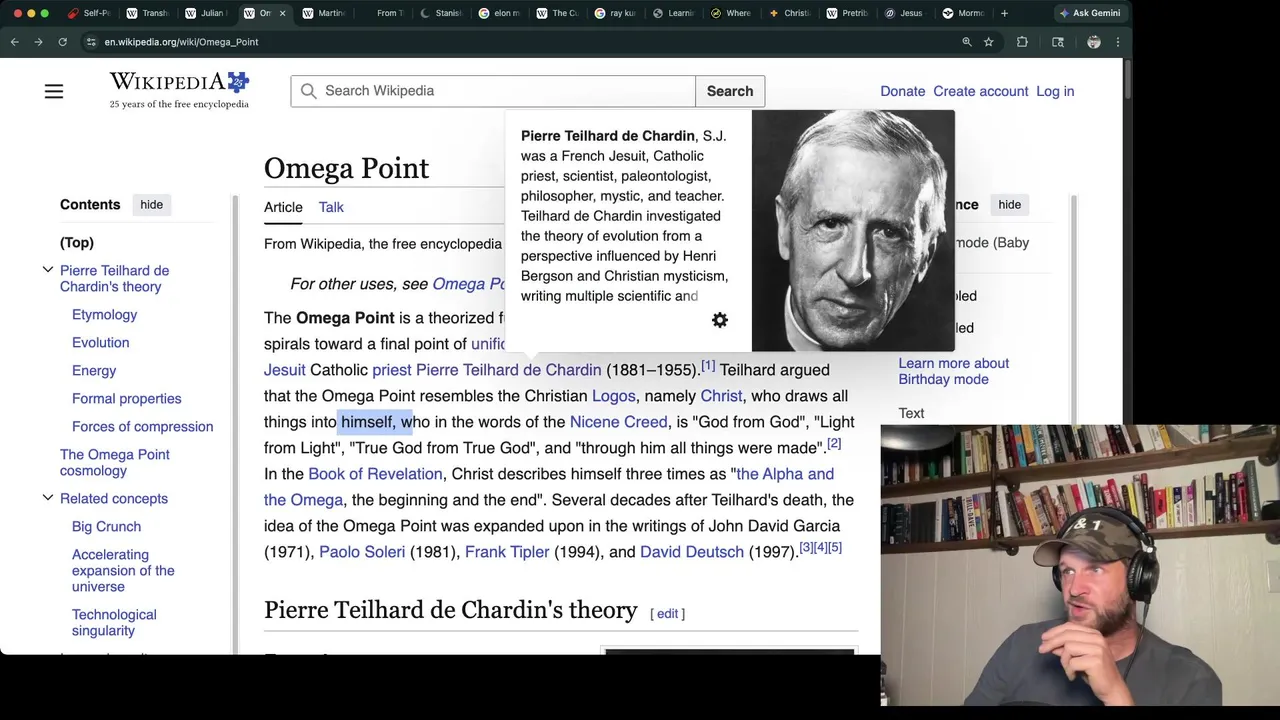This screenshot has height=720, width=1280.
Task: Open Create account link
Action: tap(980, 91)
